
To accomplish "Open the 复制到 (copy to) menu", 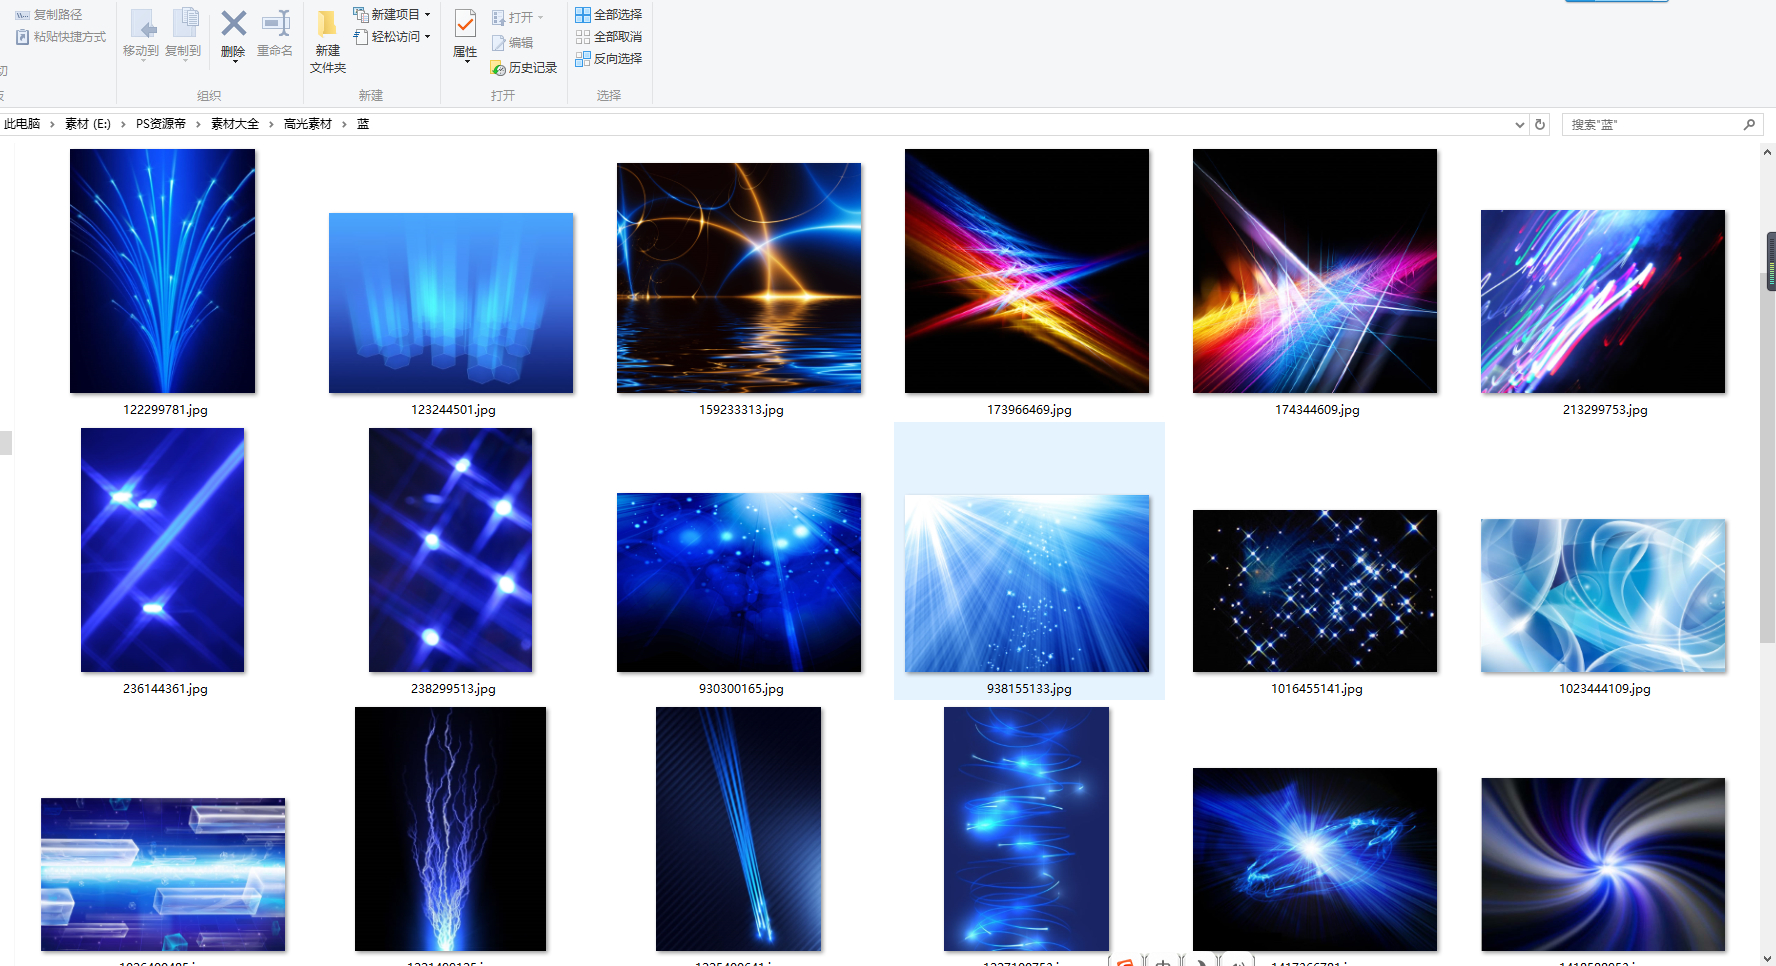I will (183, 34).
